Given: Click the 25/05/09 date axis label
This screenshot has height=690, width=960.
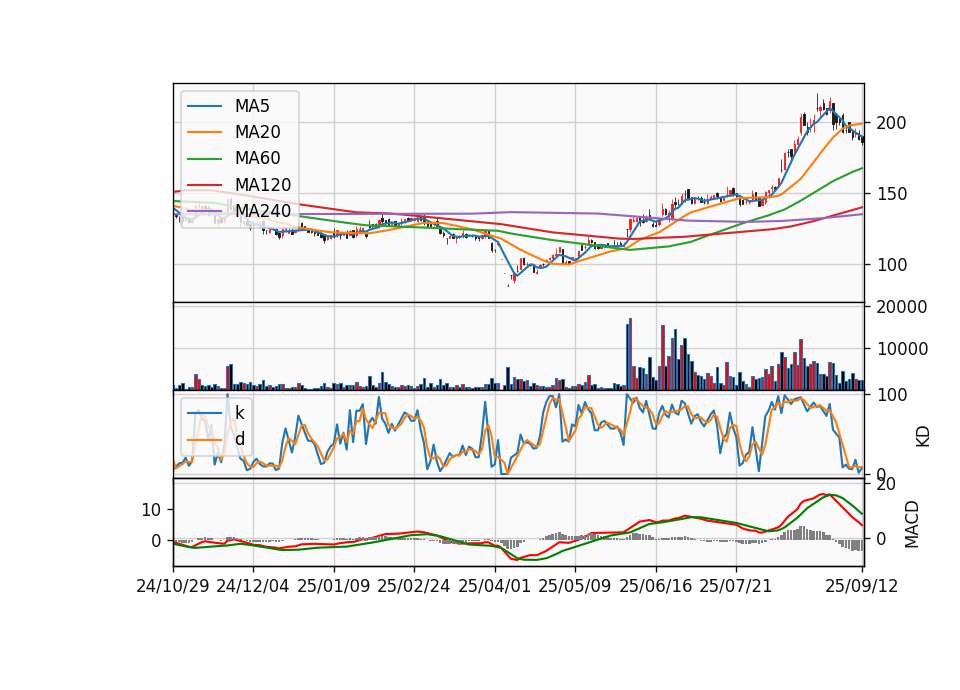Looking at the screenshot, I should [x=575, y=586].
